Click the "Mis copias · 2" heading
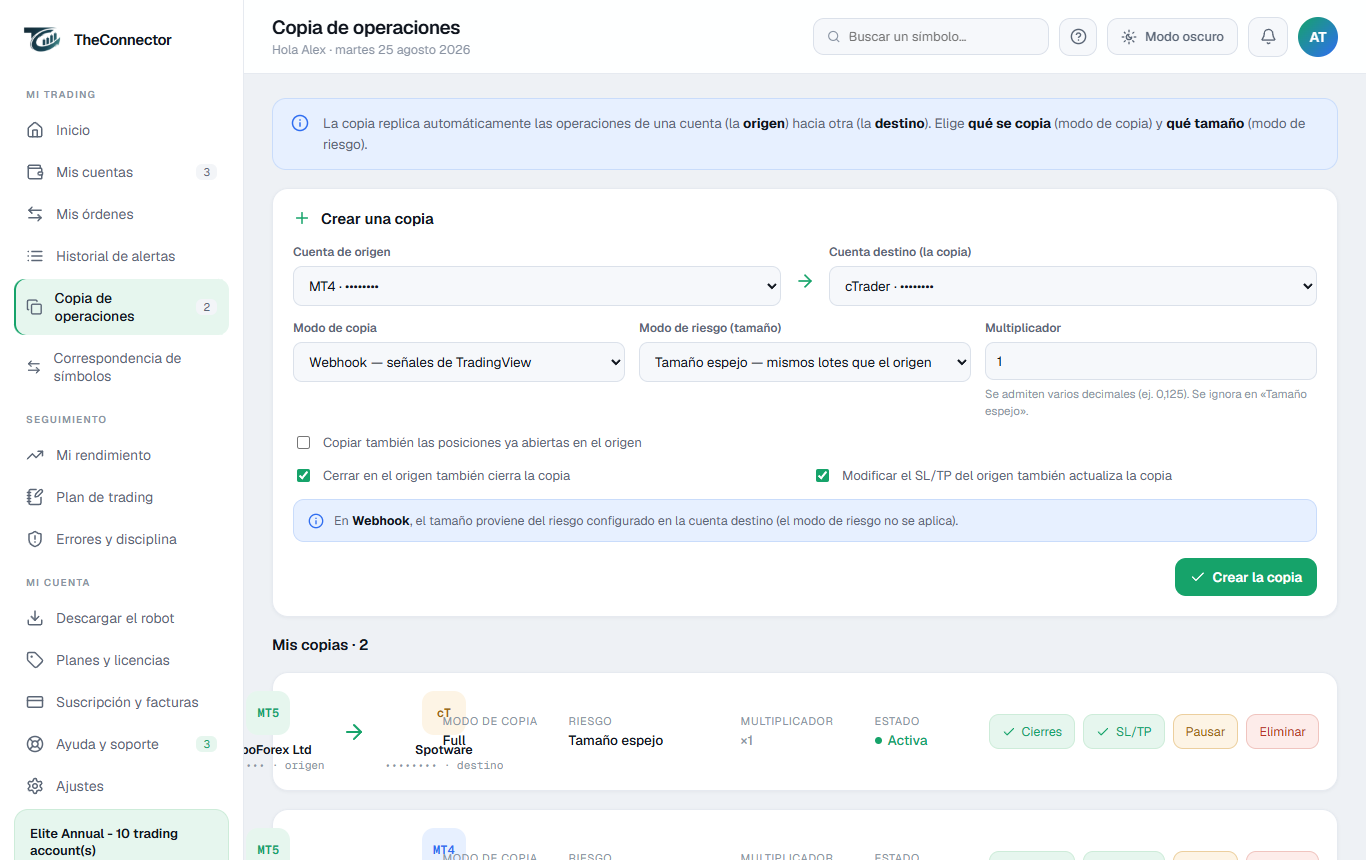The width and height of the screenshot is (1366, 860). click(320, 645)
